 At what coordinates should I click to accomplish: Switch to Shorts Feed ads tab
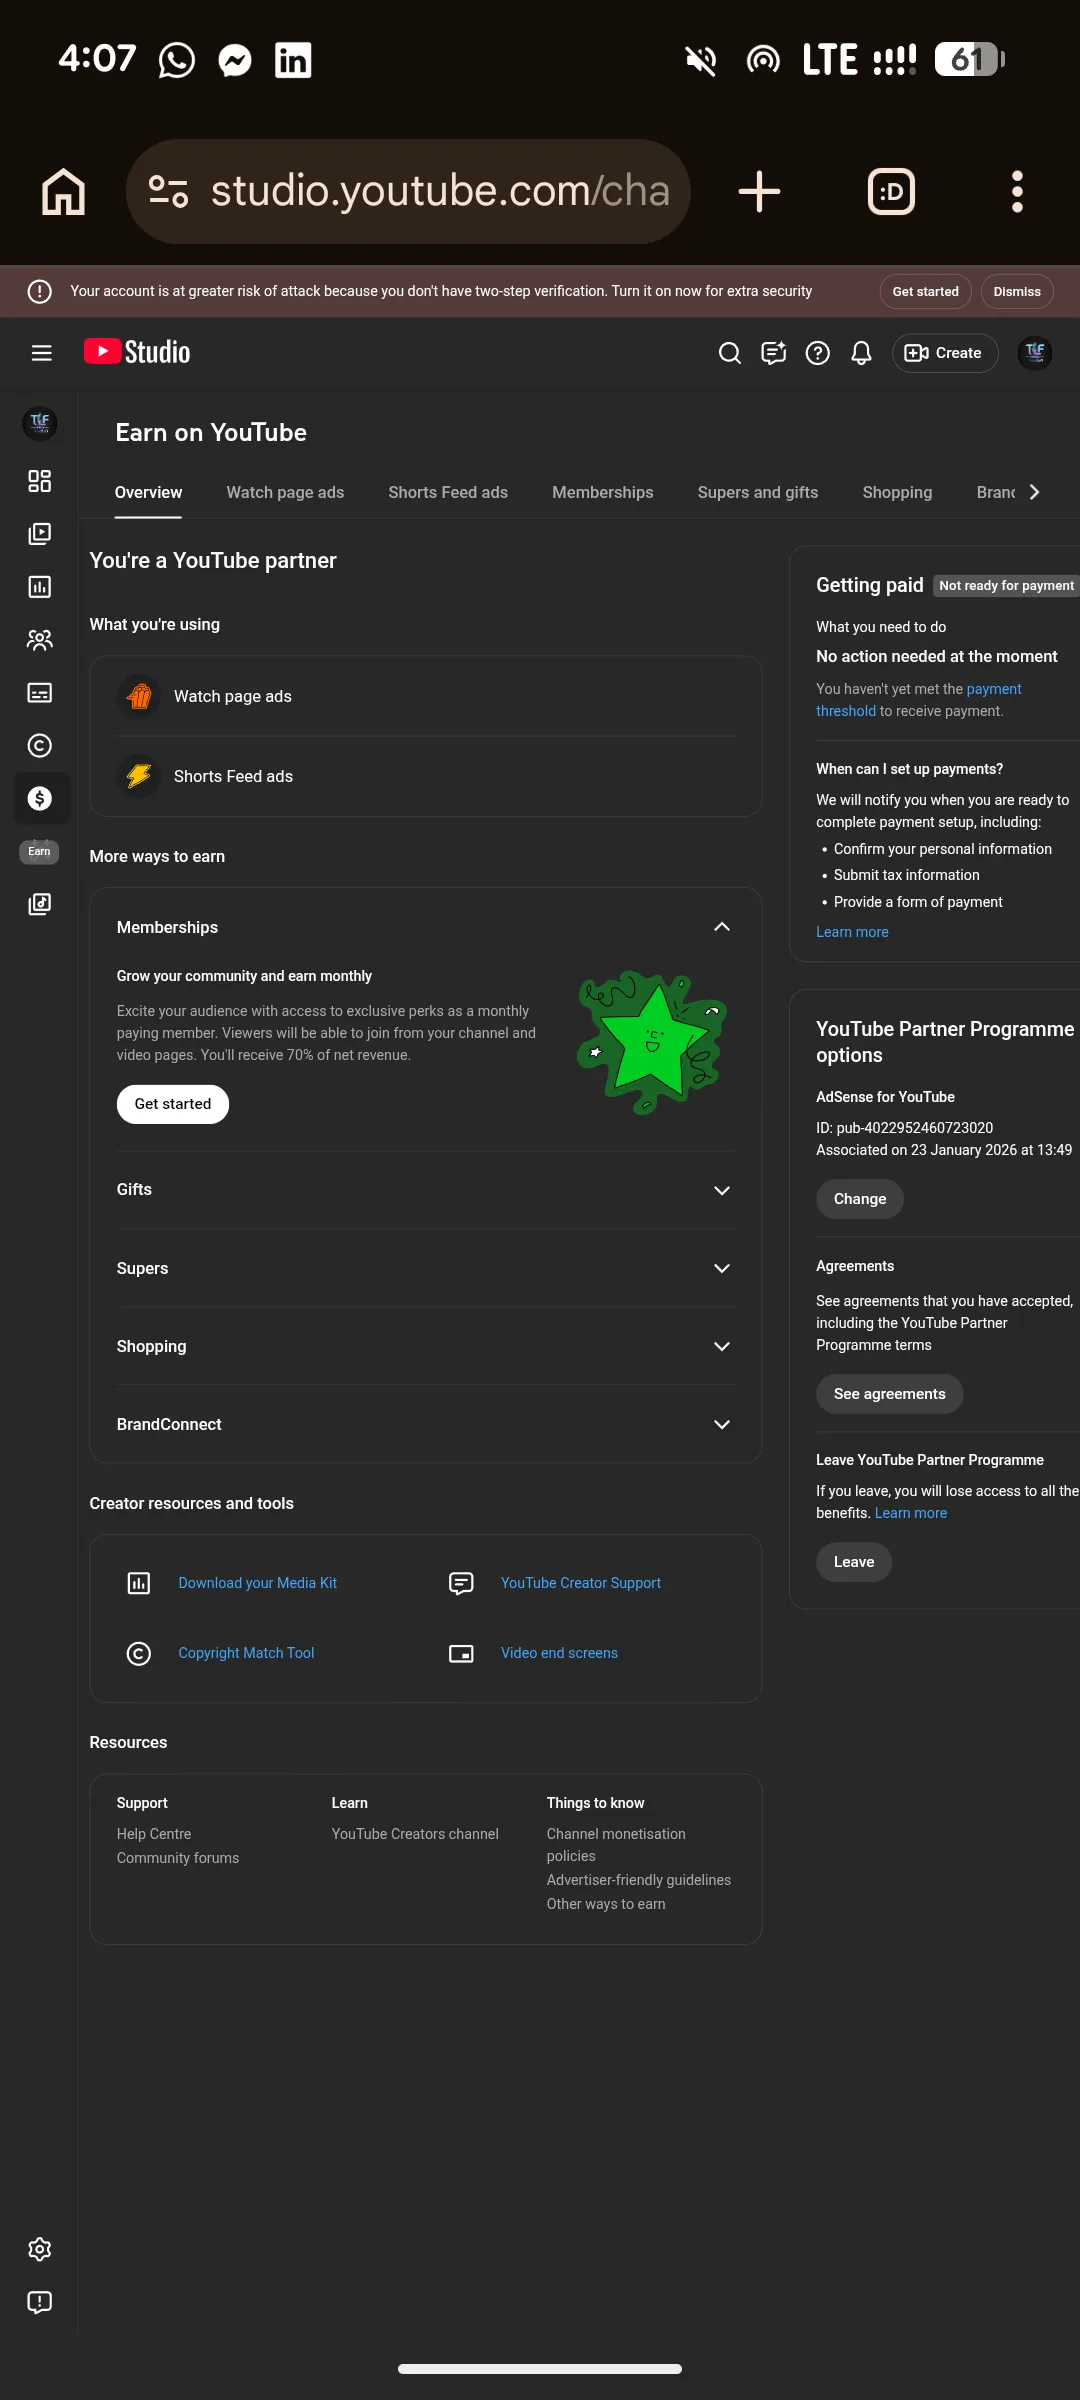[x=448, y=492]
